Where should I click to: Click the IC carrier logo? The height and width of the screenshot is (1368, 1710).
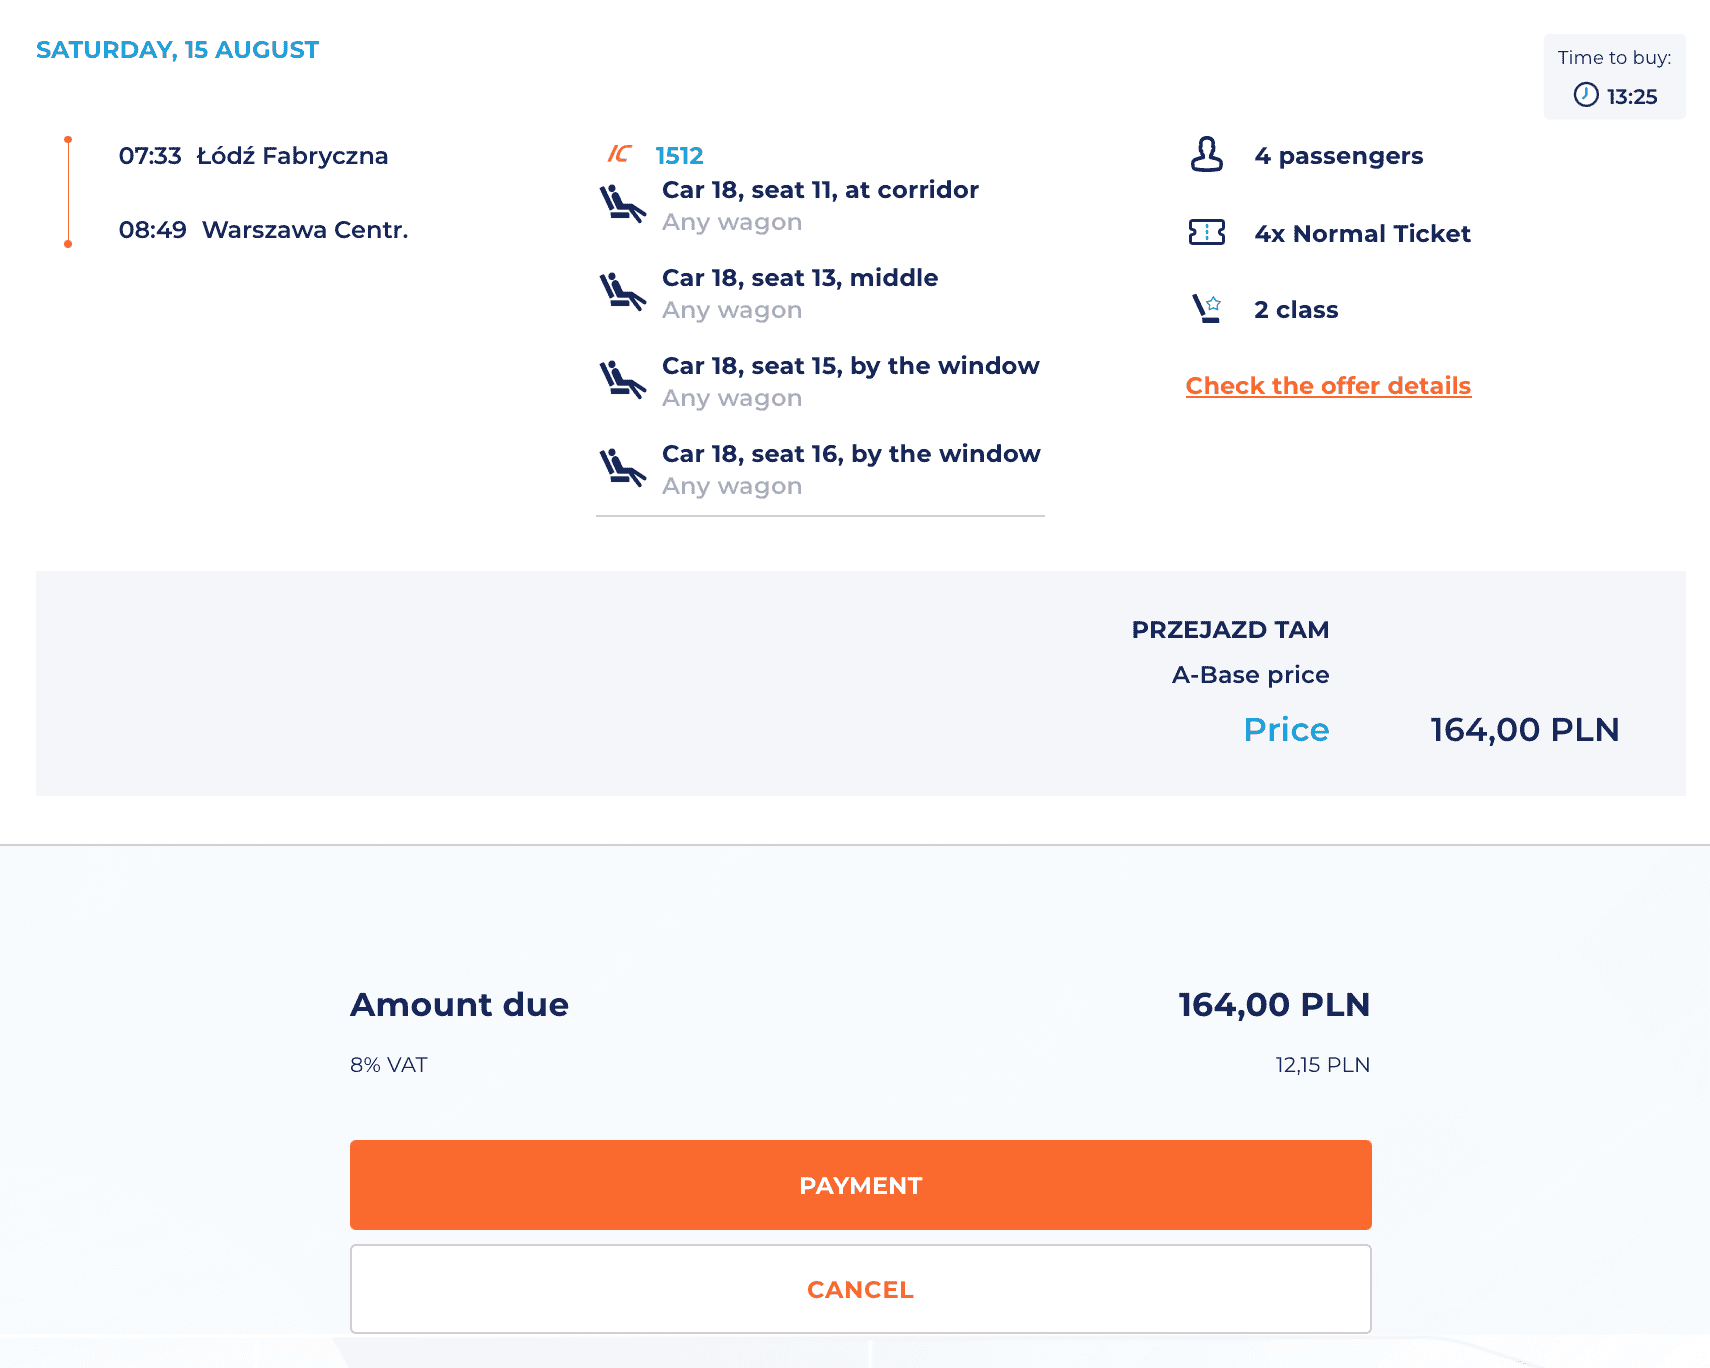tap(620, 154)
